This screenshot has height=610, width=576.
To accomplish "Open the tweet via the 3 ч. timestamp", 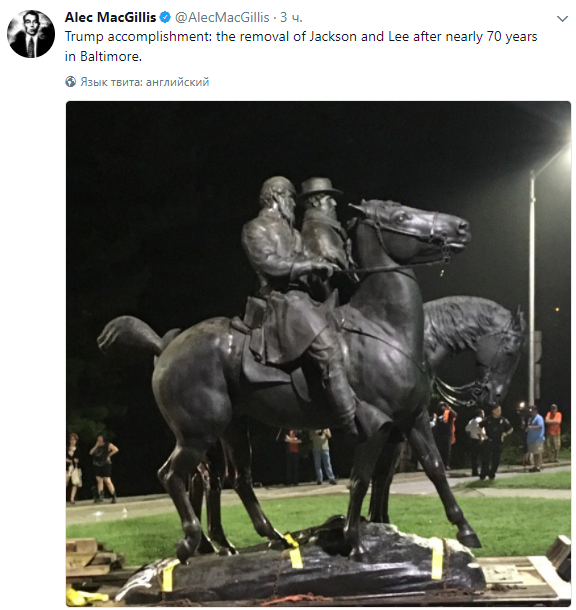I will coord(291,17).
